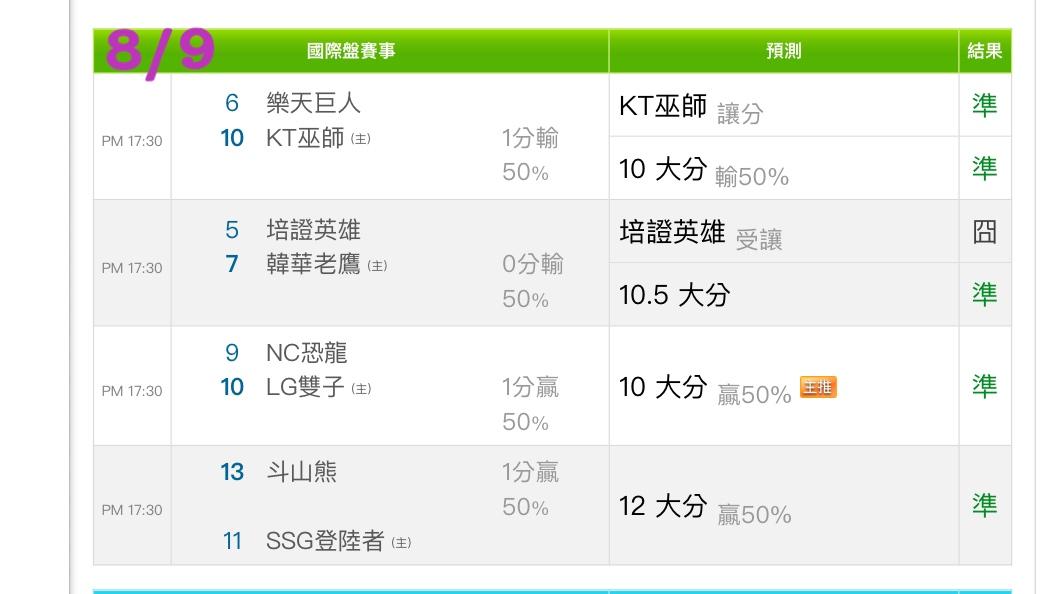Click the 10 大分 贏50% prediction
Viewport: 1048px width, 594px height.
705,389
